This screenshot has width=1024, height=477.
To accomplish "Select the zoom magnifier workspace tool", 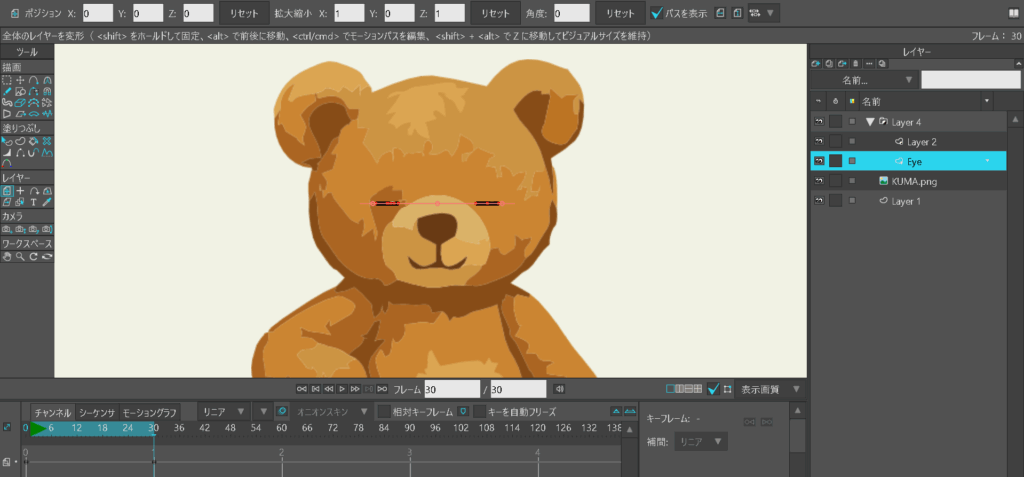I will [x=20, y=256].
